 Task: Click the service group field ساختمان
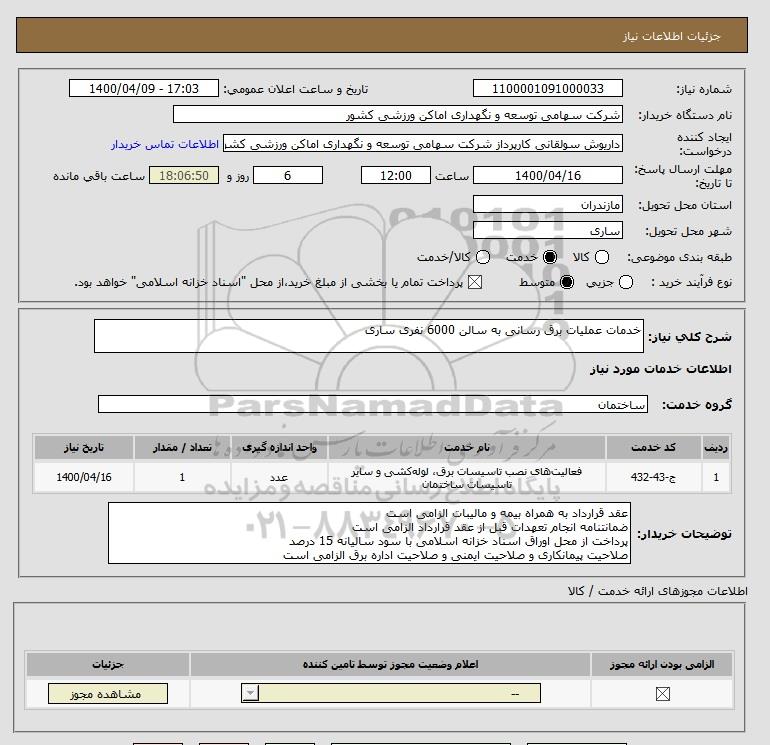(x=373, y=404)
